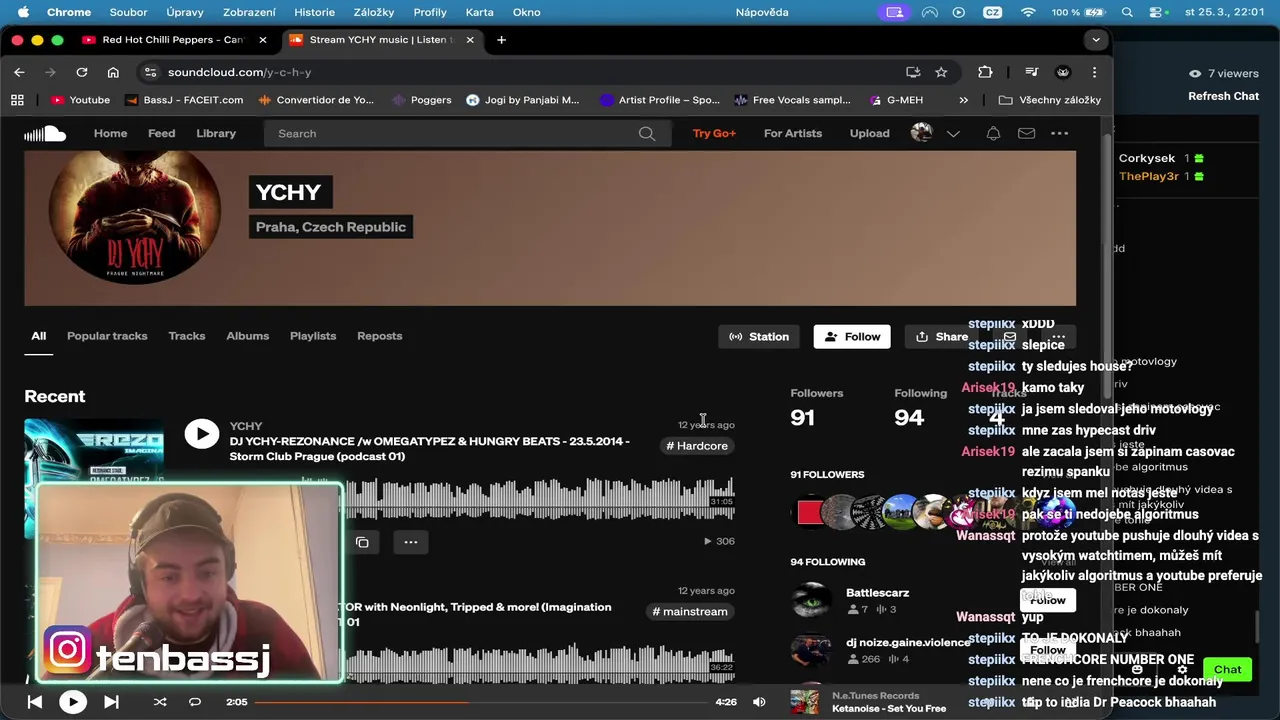Screen dimensions: 1280x720
Task: Click the copy icon under first track
Action: click(362, 542)
